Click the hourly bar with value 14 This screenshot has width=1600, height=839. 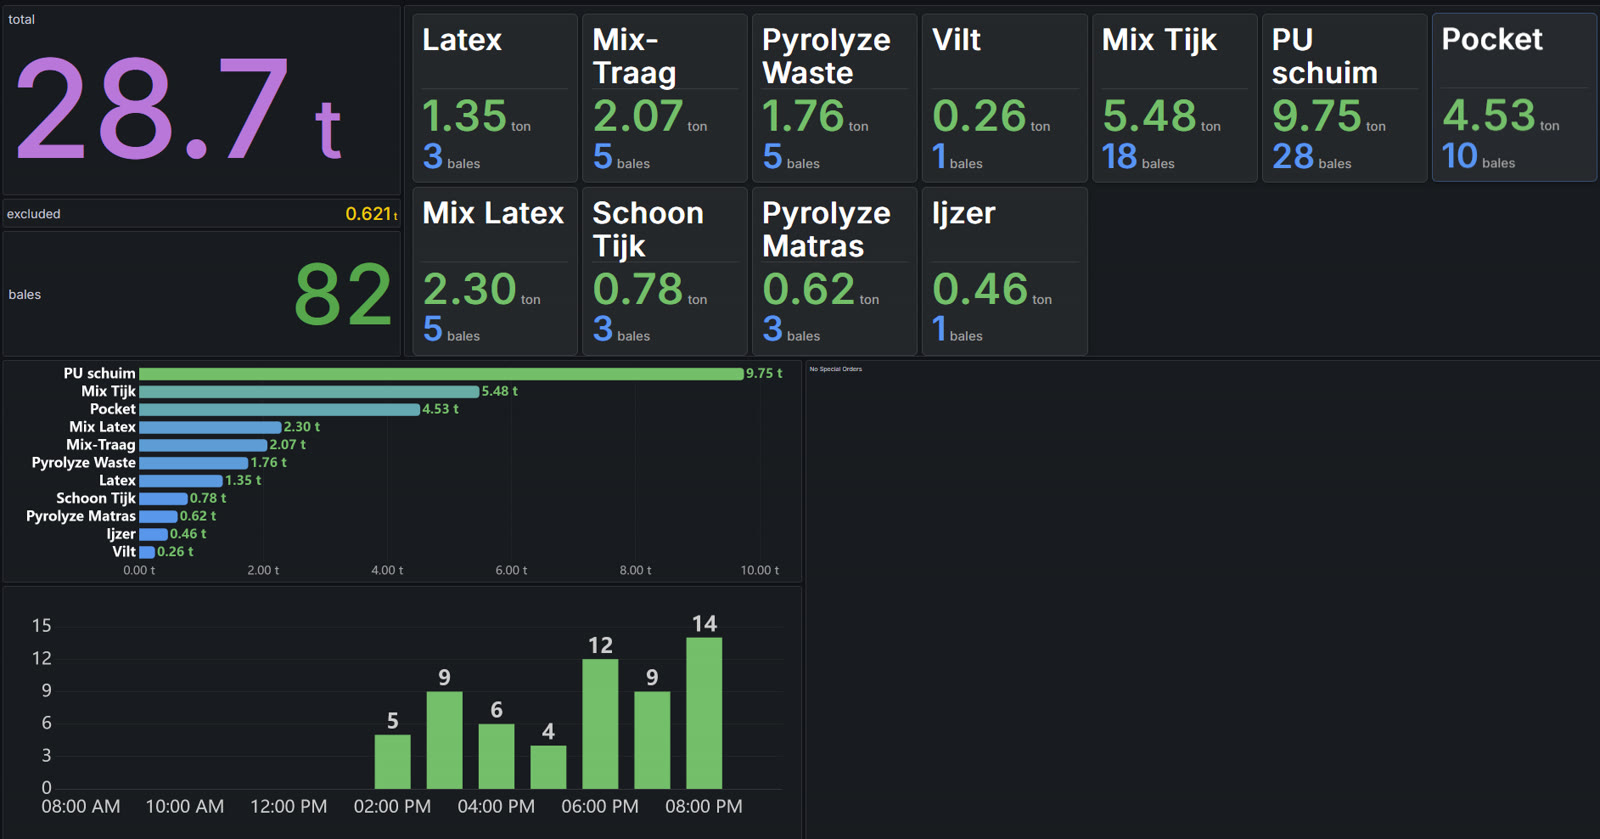coord(704,713)
